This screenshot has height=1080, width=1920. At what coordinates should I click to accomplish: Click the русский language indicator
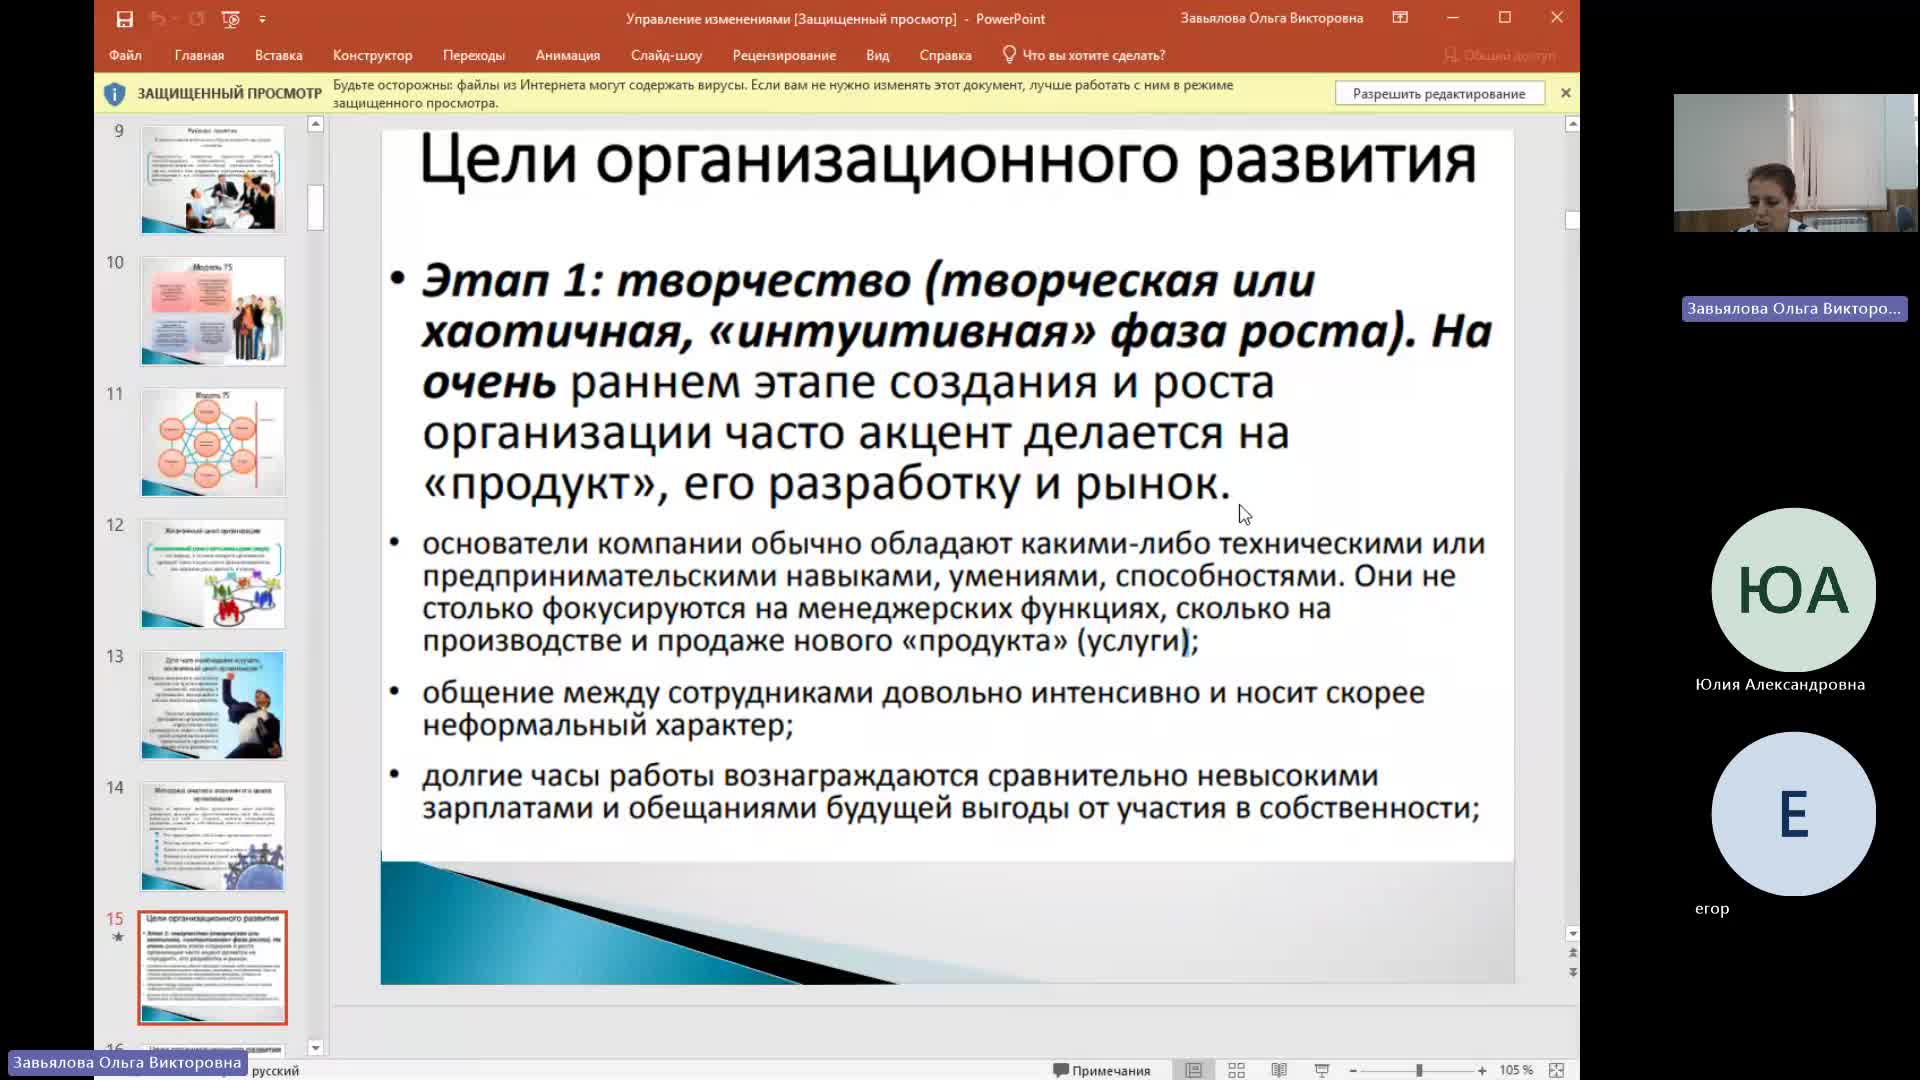pyautogui.click(x=275, y=1070)
